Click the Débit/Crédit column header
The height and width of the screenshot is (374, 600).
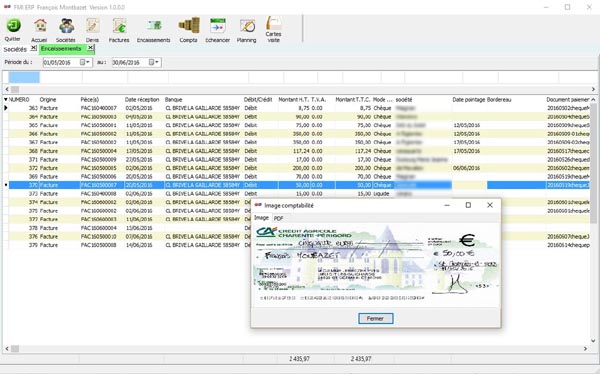tap(258, 100)
